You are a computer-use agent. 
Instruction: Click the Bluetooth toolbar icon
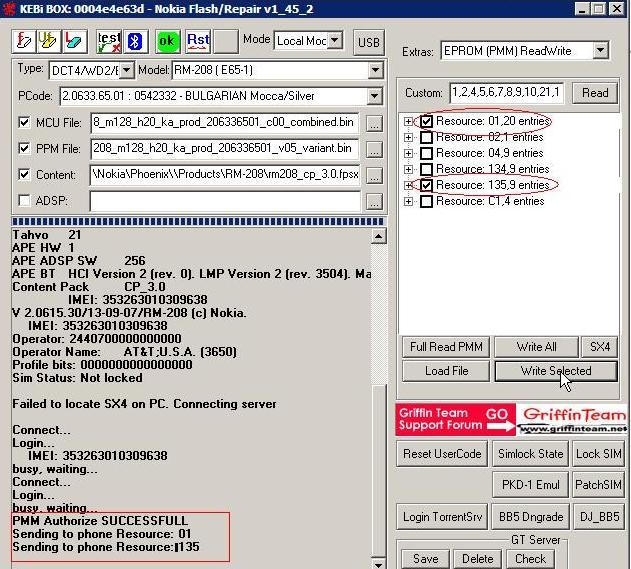coord(136,41)
